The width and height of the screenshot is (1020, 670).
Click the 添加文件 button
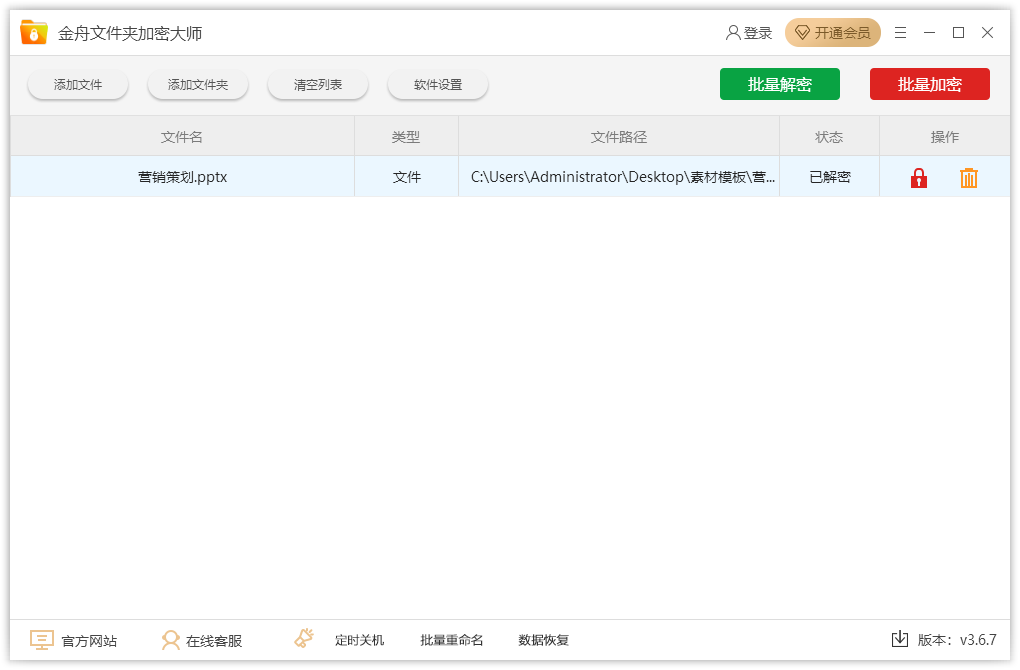[78, 85]
